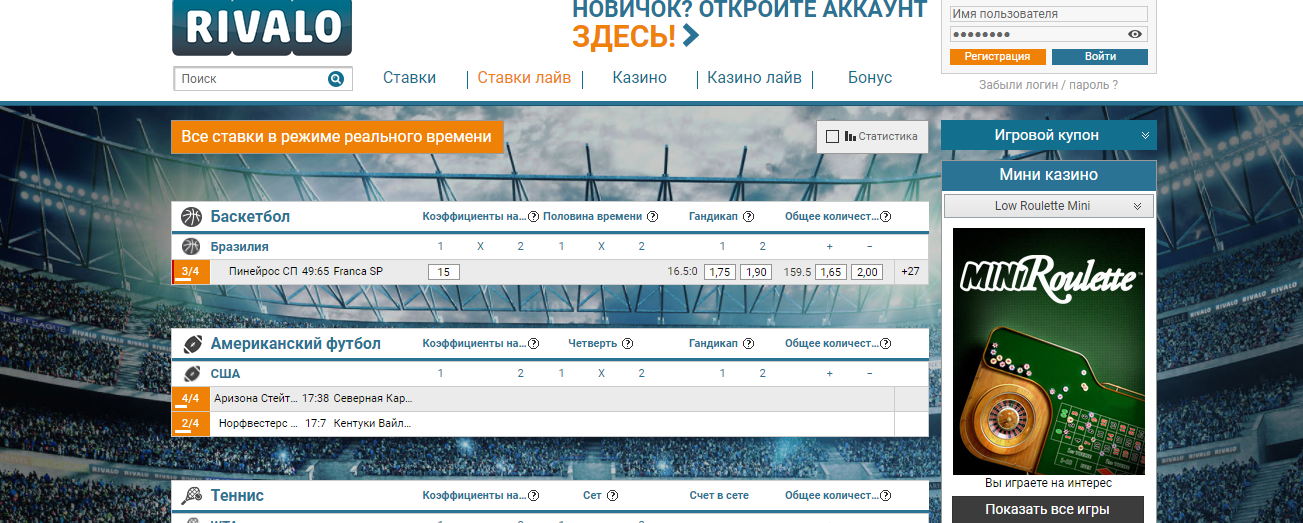Click the Статистика bar chart icon

click(x=850, y=136)
